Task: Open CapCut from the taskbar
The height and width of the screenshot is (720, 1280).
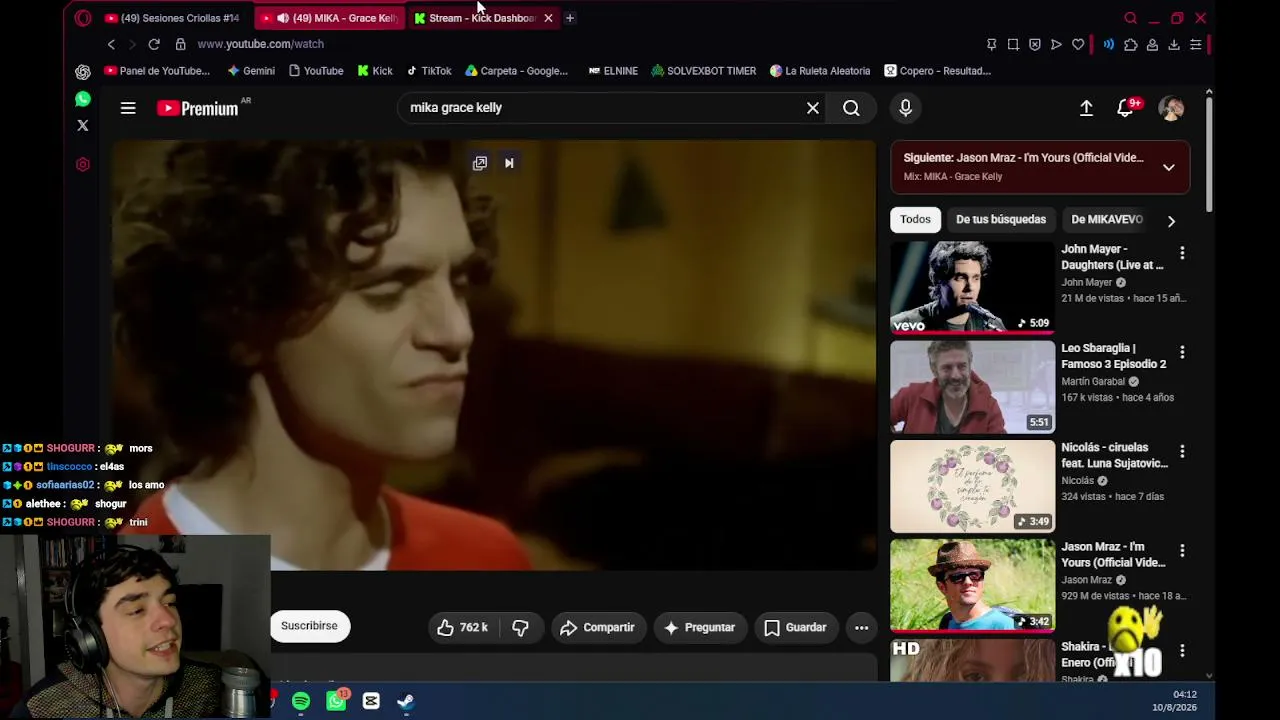Action: [x=371, y=701]
